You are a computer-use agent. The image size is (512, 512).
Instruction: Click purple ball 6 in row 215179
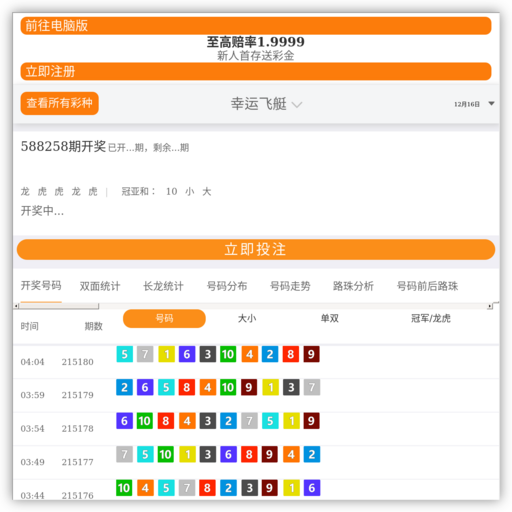click(145, 387)
